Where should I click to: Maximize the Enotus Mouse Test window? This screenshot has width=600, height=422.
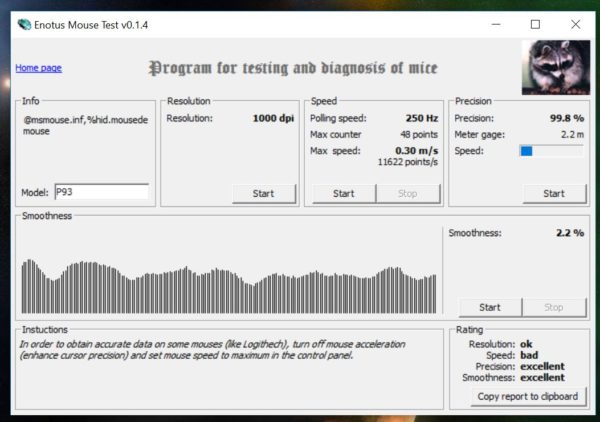[x=535, y=24]
